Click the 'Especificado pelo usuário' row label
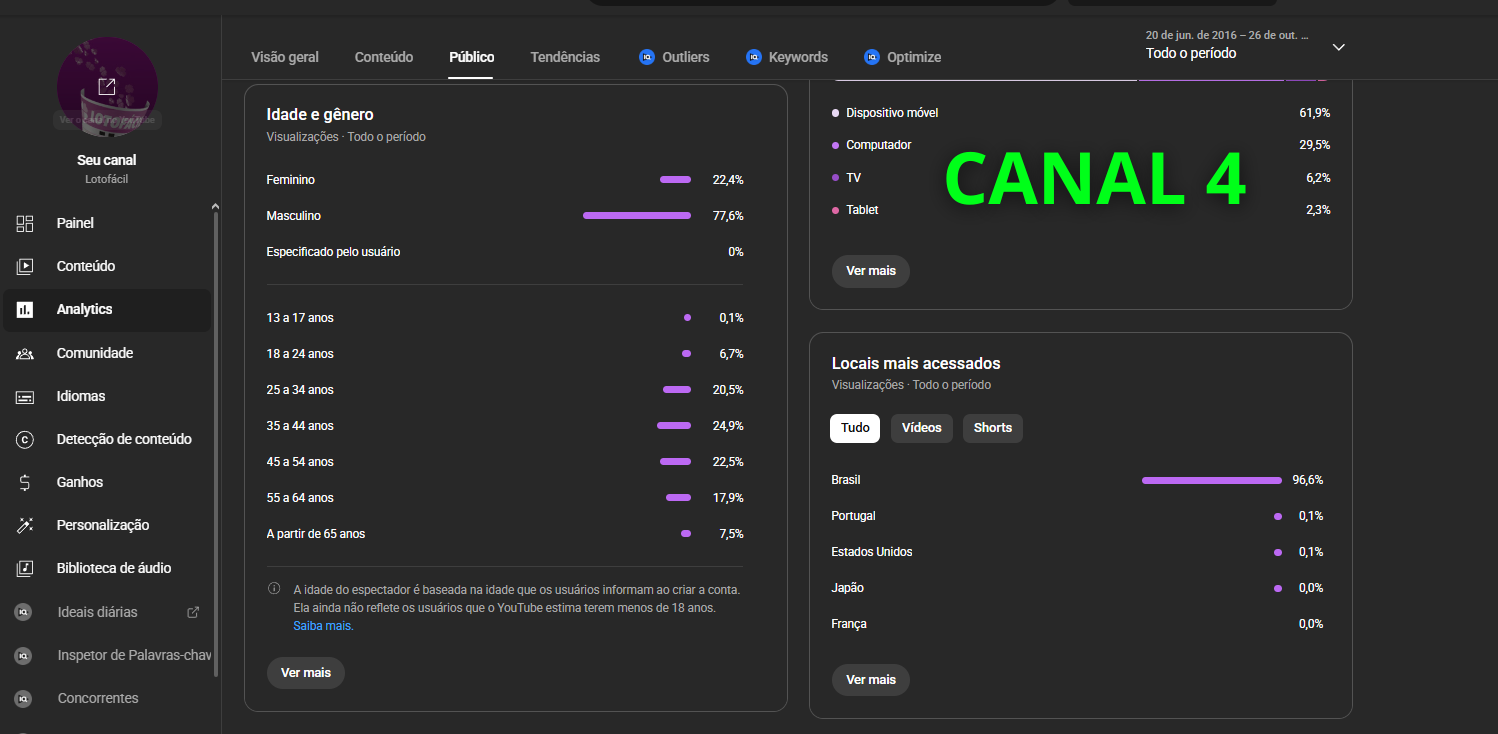The image size is (1498, 734). coord(334,252)
